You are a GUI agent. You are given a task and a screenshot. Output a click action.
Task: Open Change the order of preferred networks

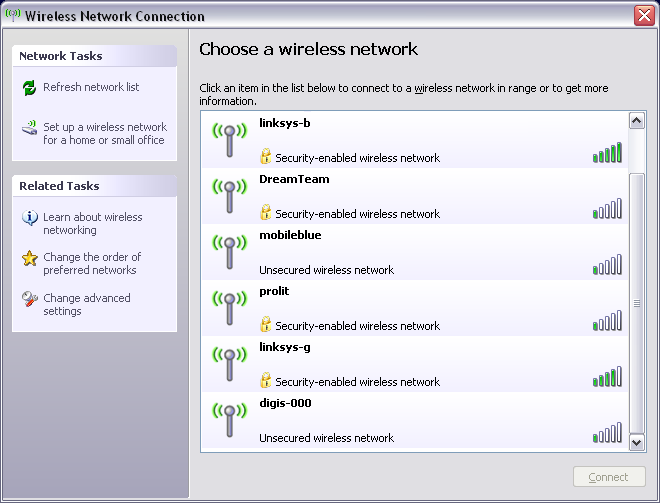(x=92, y=264)
